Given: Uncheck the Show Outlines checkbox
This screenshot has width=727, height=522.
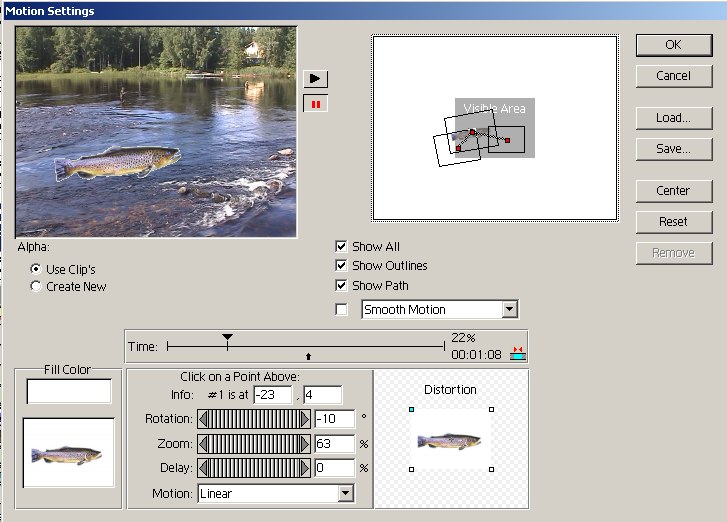Looking at the screenshot, I should coord(341,265).
